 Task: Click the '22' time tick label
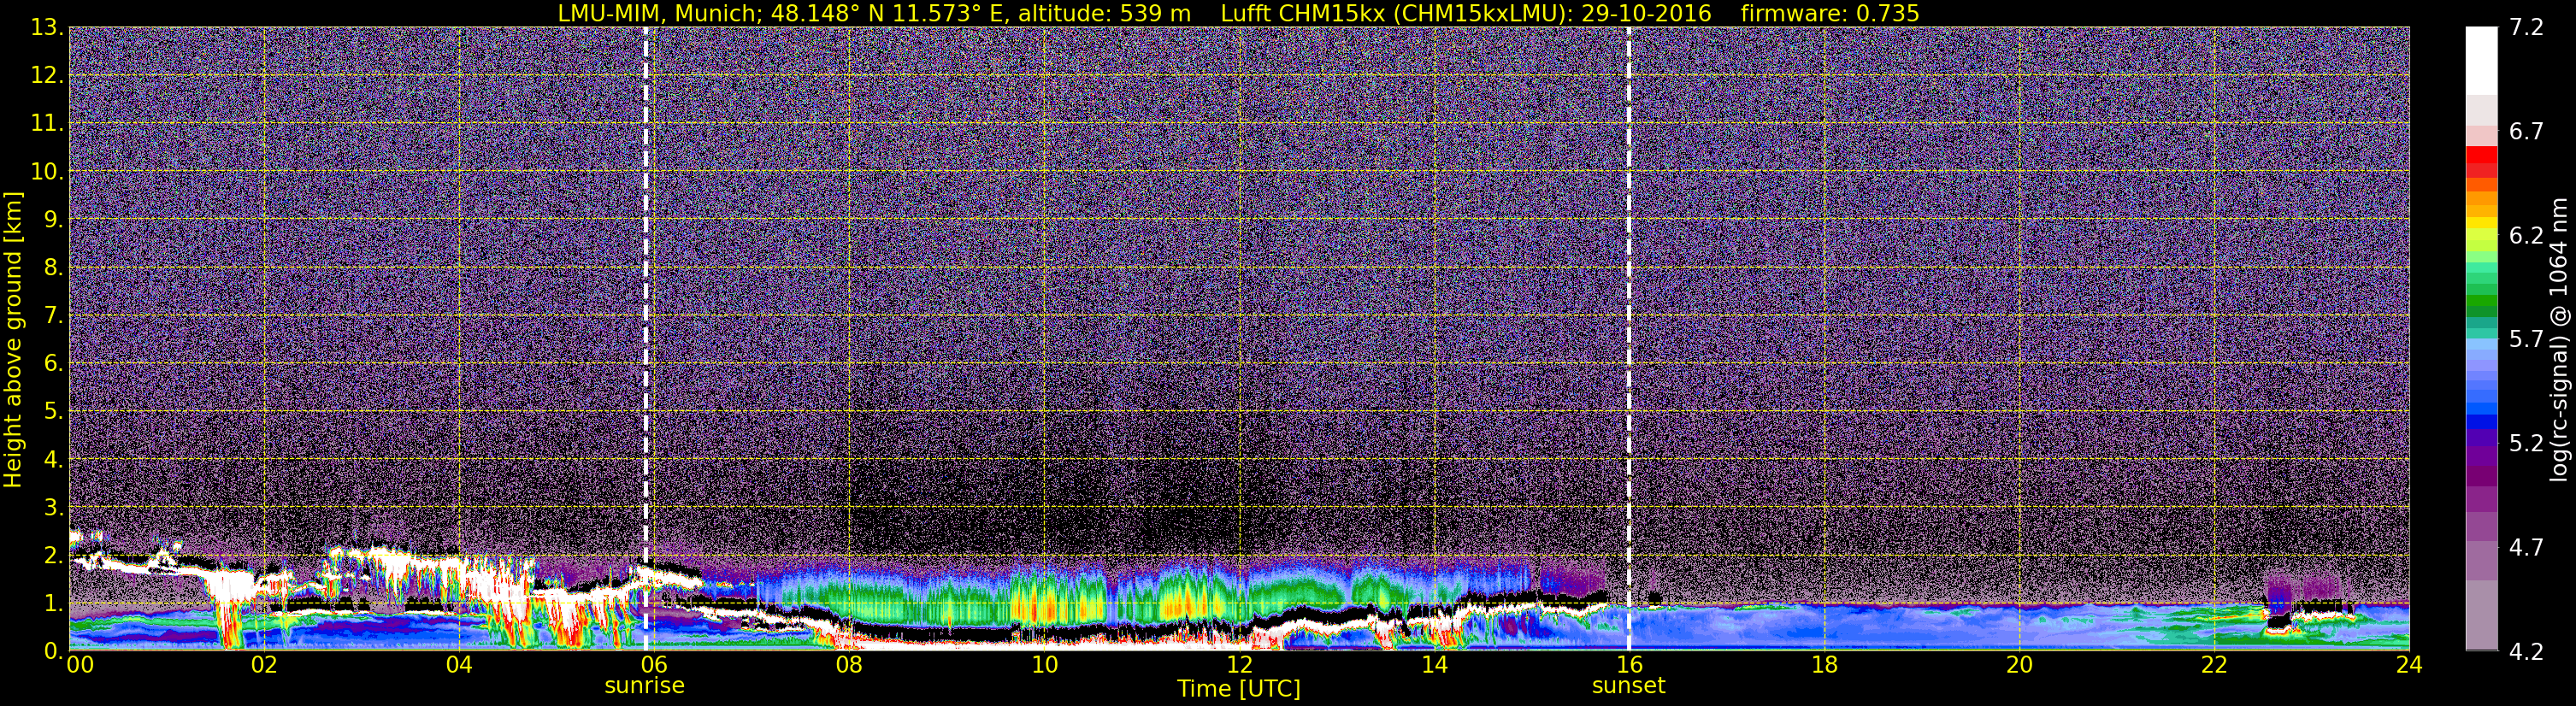[x=2214, y=665]
